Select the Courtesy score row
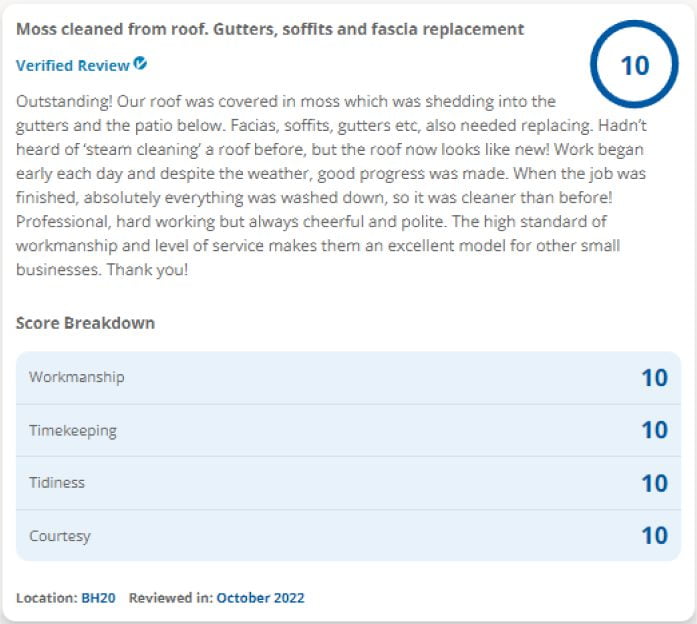The height and width of the screenshot is (624, 697). coord(348,536)
